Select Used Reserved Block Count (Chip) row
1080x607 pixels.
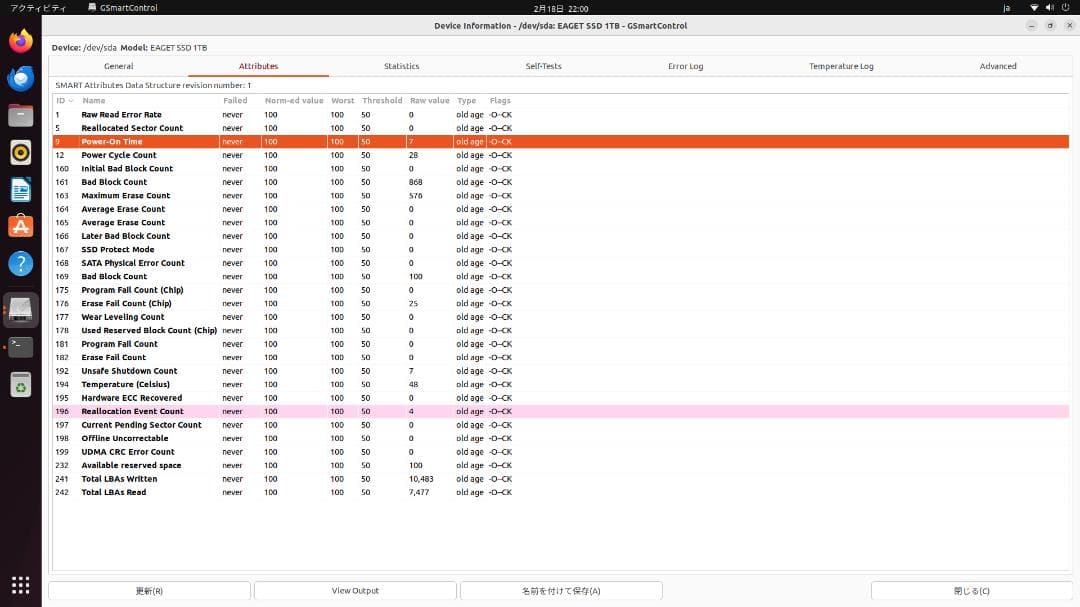(561, 331)
